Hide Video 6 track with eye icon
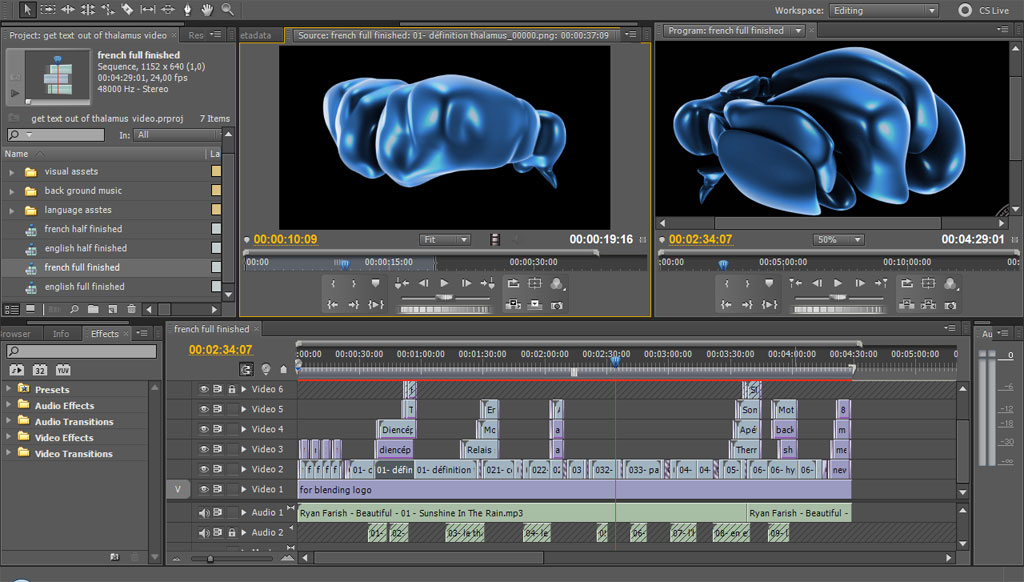Screen dimensions: 1024x582 tap(205, 389)
